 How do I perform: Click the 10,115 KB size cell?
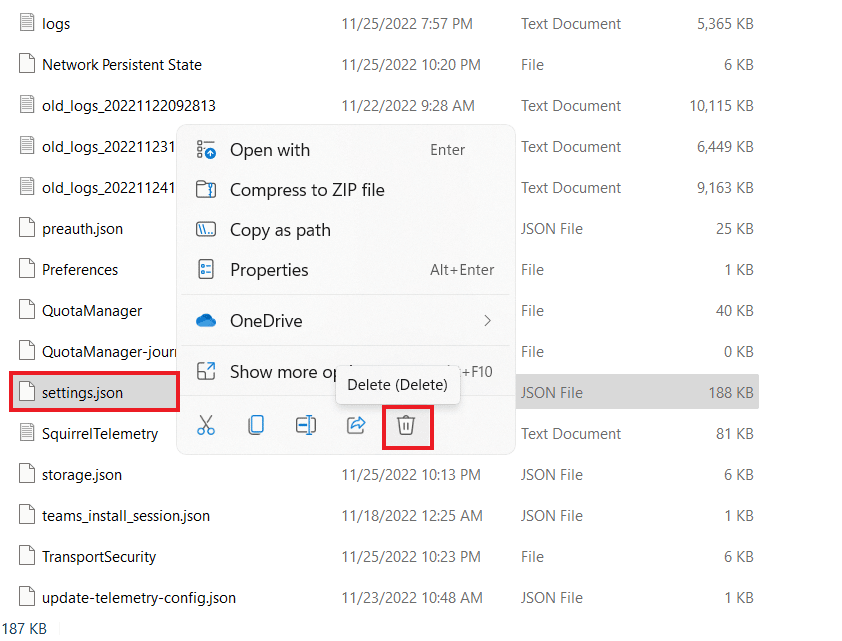point(721,106)
